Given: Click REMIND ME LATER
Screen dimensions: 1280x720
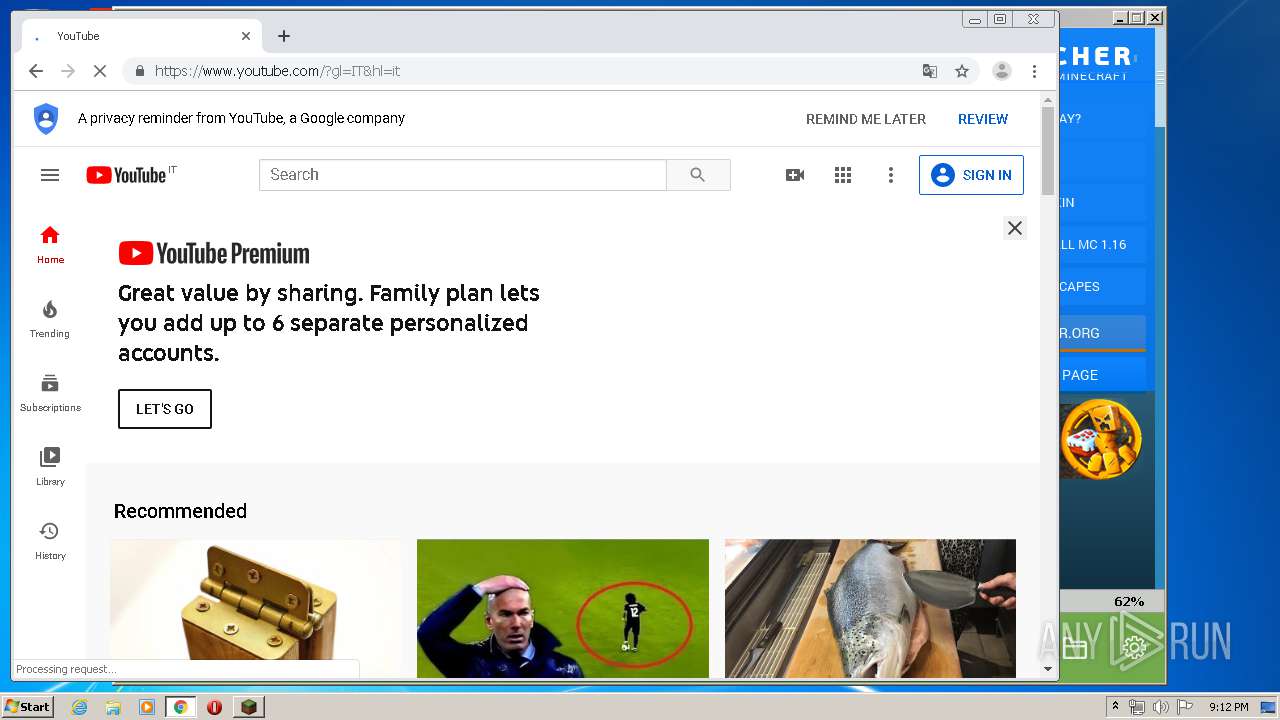Looking at the screenshot, I should tap(866, 119).
